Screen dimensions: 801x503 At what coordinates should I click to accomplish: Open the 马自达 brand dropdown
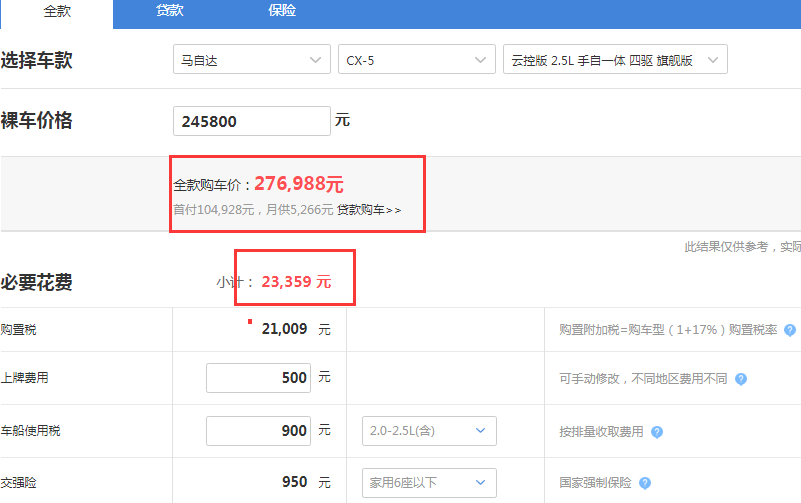pos(252,59)
